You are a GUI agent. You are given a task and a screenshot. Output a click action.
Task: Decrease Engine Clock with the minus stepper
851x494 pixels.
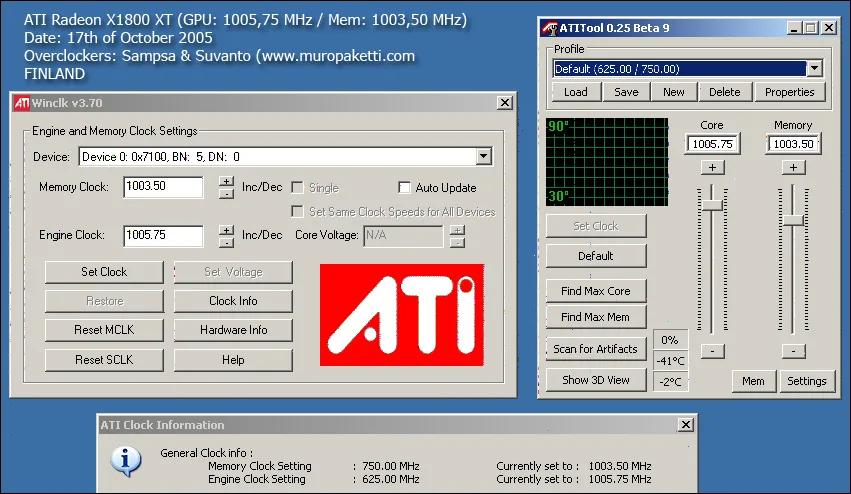click(x=226, y=242)
